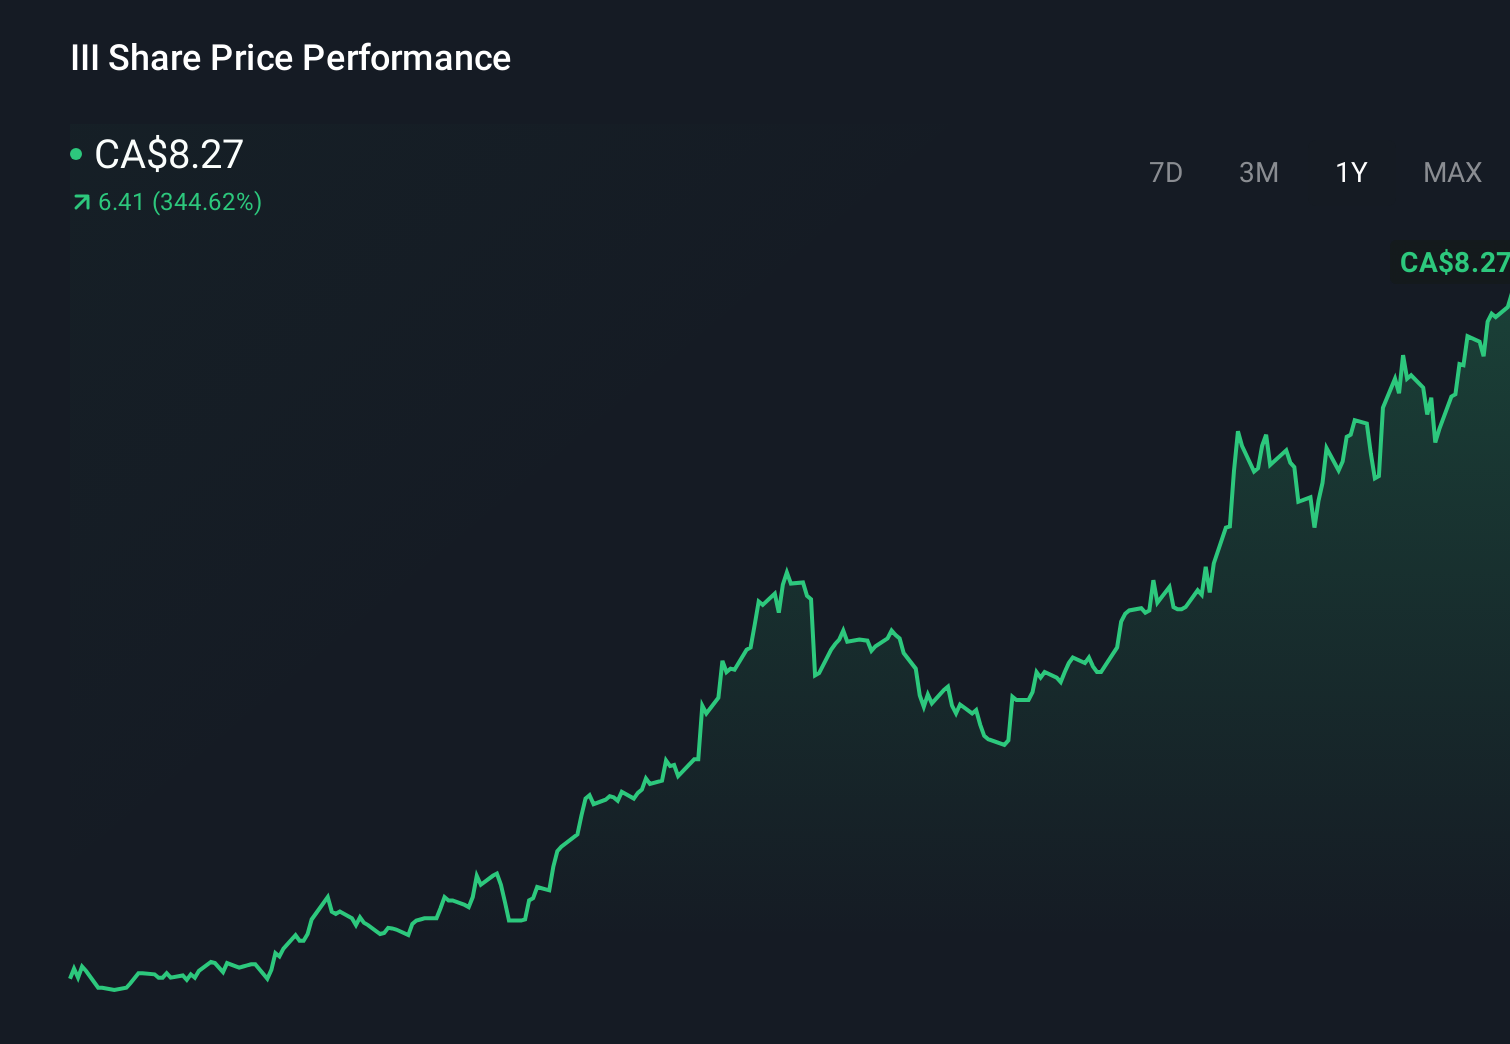
Task: Click the III Share Price Performance title
Action: (289, 58)
